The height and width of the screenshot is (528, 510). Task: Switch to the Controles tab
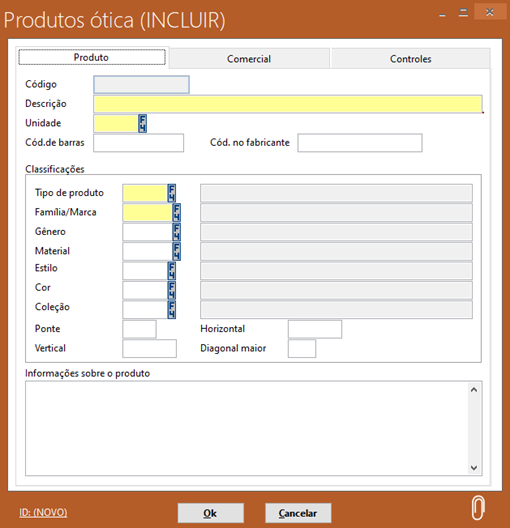pyautogui.click(x=410, y=59)
